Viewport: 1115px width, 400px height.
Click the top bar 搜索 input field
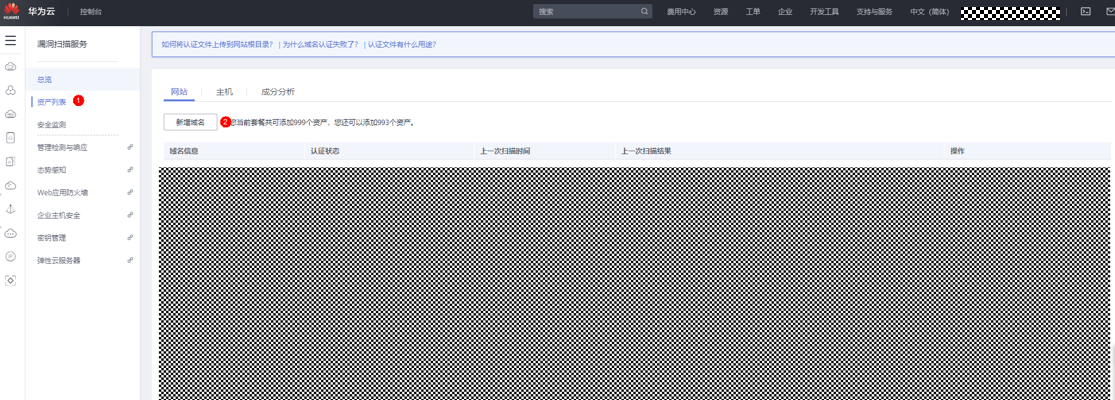592,11
